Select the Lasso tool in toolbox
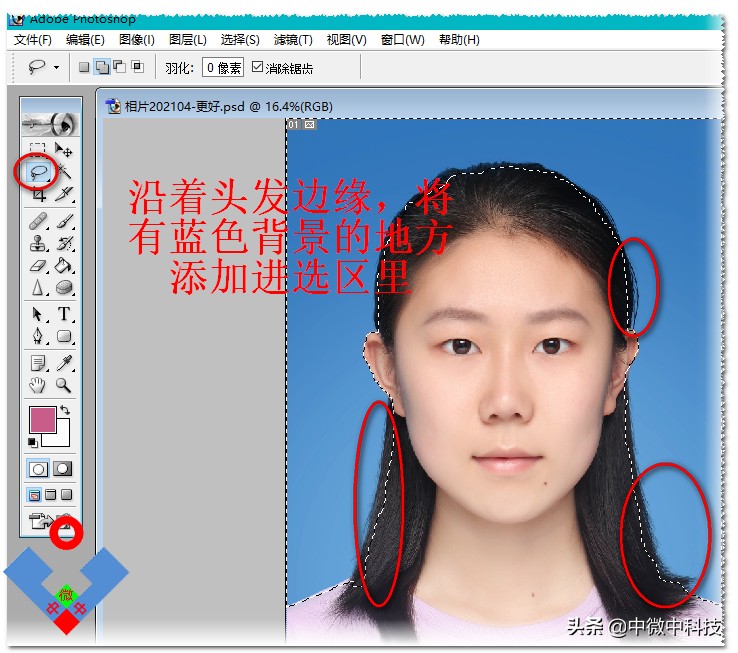The width and height of the screenshot is (738, 653). pyautogui.click(x=38, y=172)
